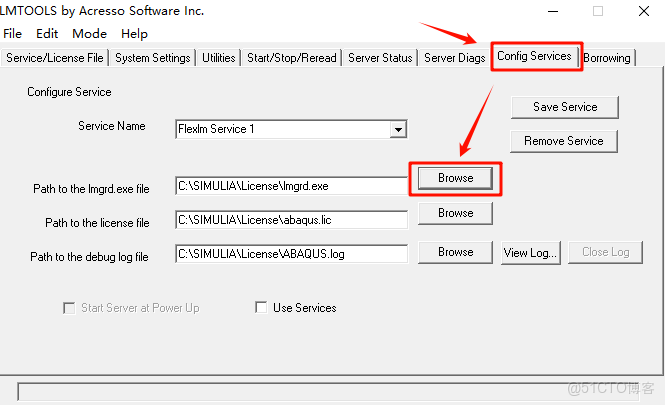This screenshot has width=665, height=405.
Task: Select the Config Services tab
Action: [x=534, y=56]
